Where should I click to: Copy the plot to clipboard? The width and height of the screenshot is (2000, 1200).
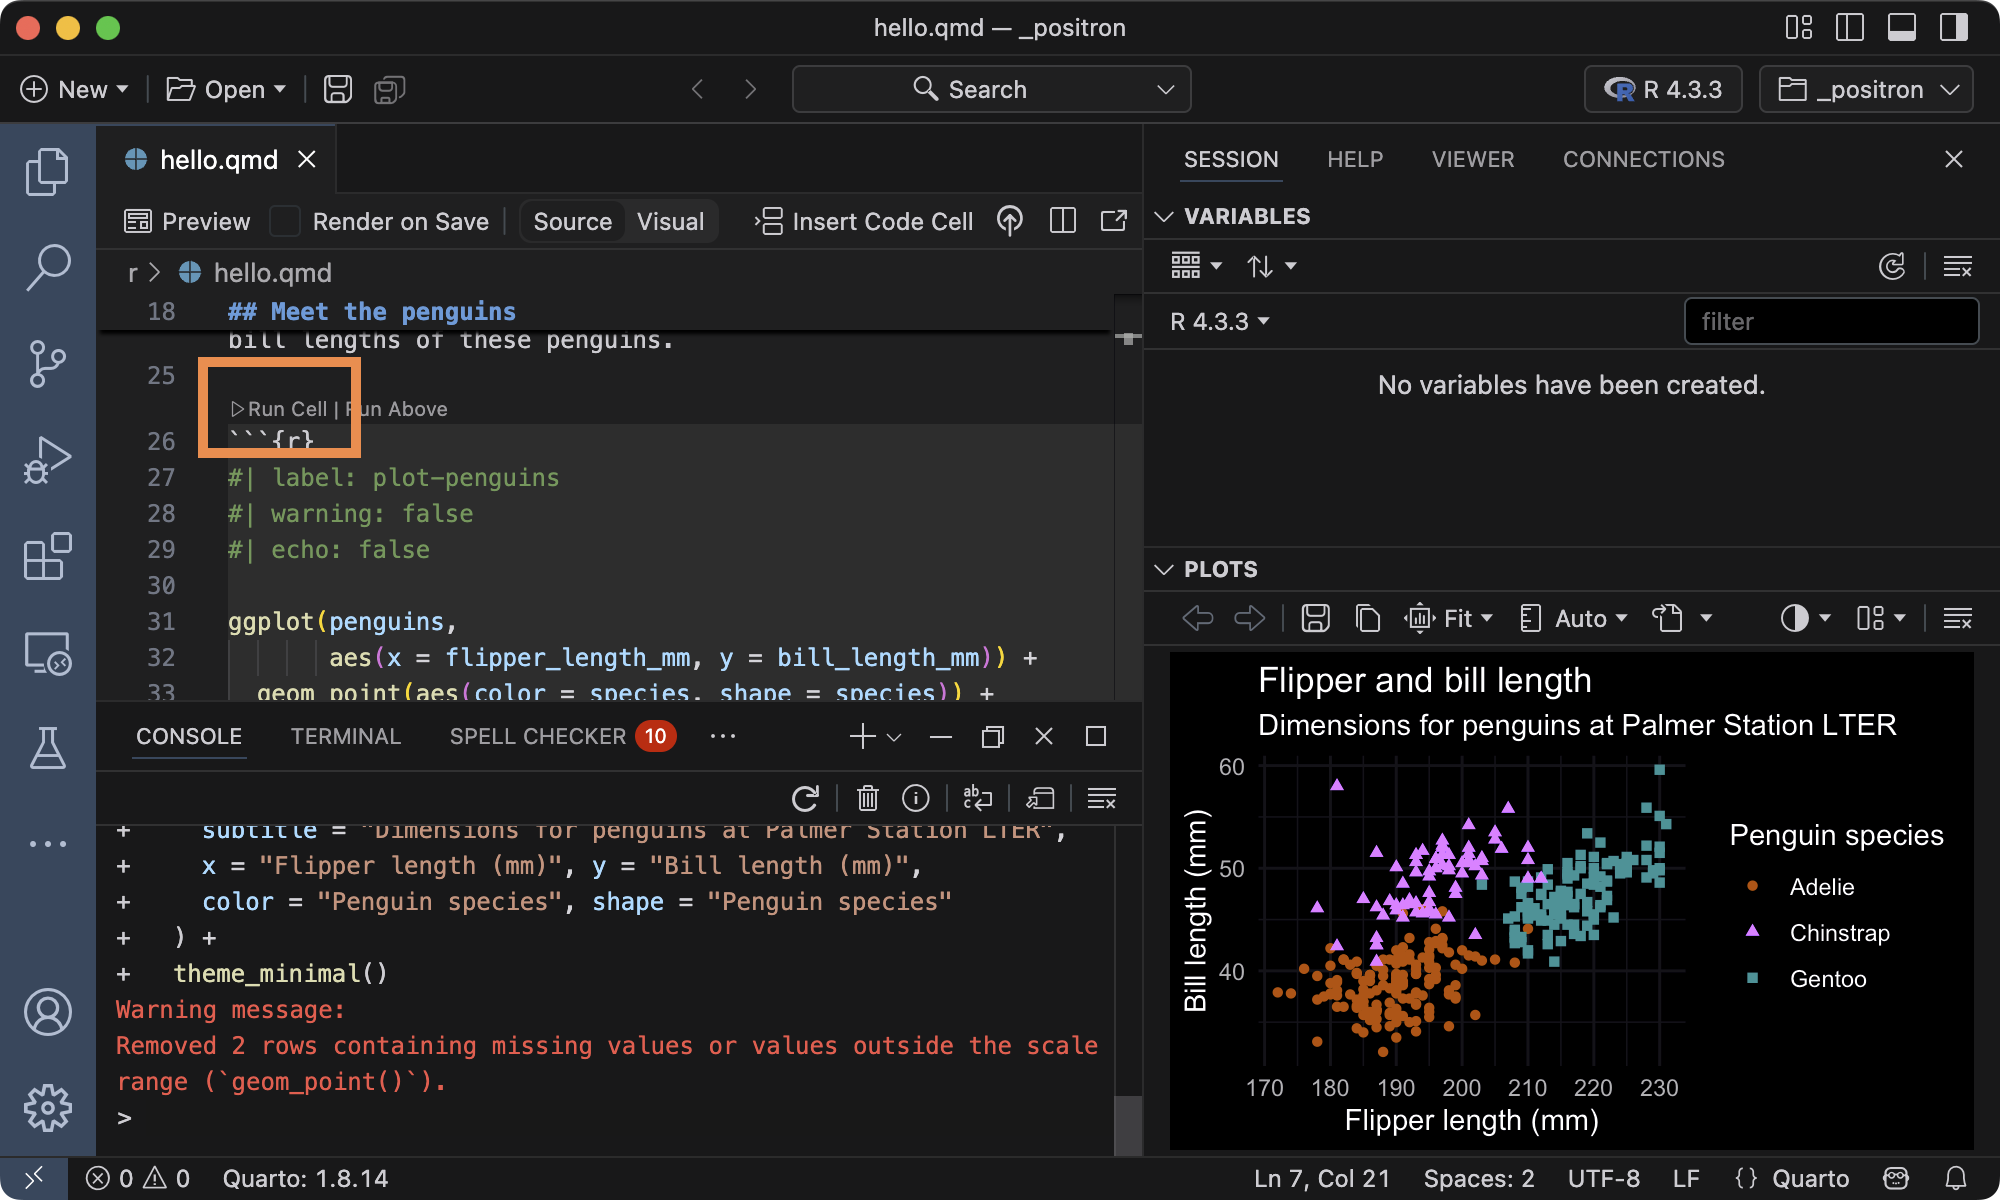tap(1367, 618)
